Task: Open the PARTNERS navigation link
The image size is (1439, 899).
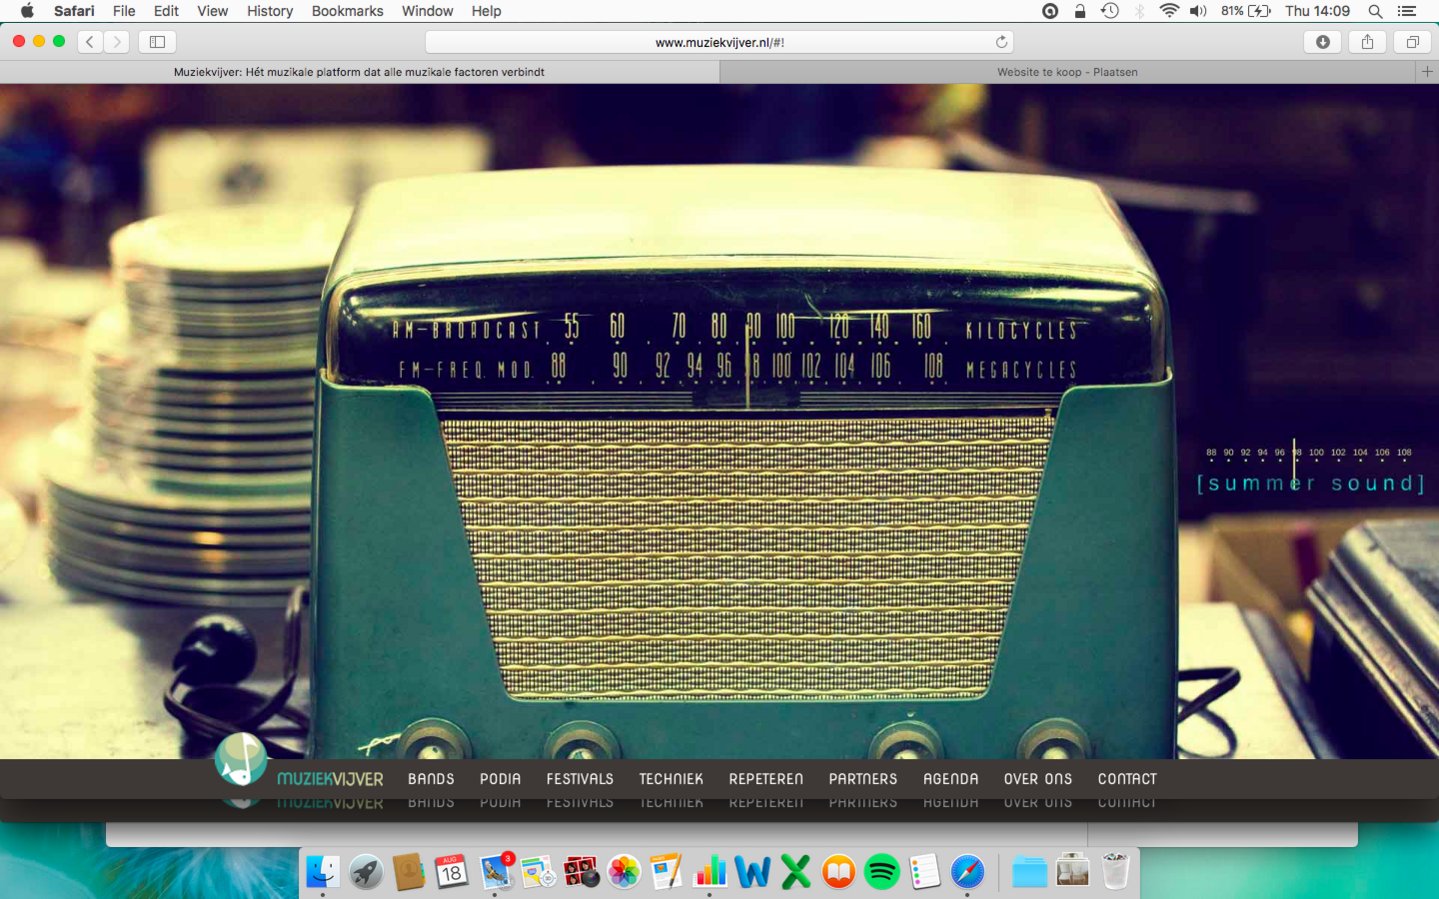Action: (x=863, y=779)
